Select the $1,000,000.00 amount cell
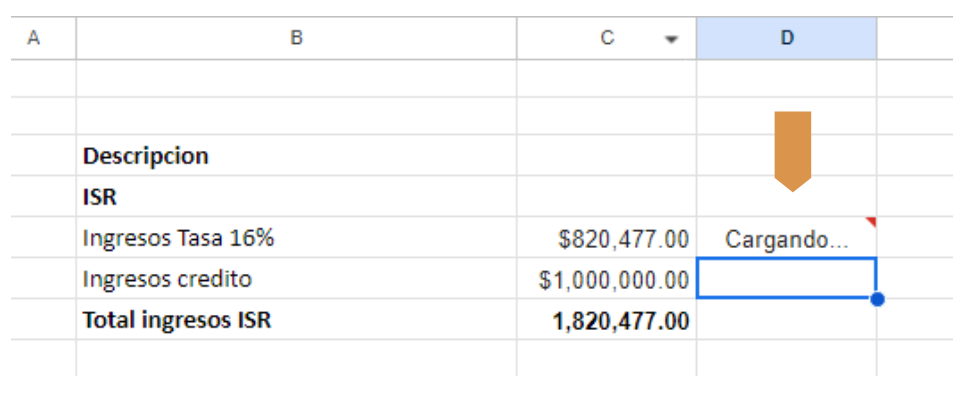 click(x=607, y=279)
